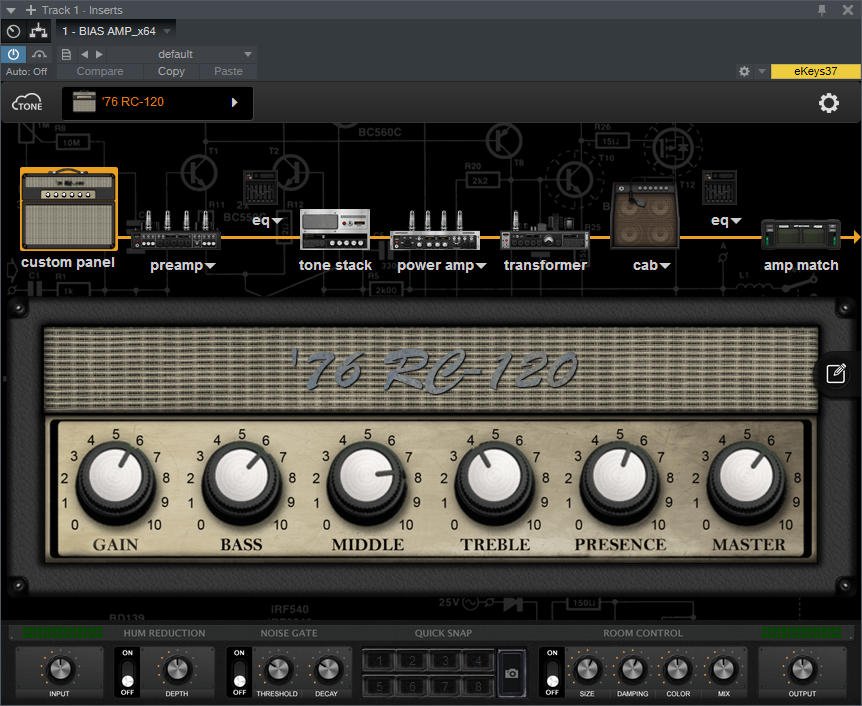This screenshot has width=862, height=706.
Task: Expand the power amp dropdown arrow
Action: tap(481, 266)
